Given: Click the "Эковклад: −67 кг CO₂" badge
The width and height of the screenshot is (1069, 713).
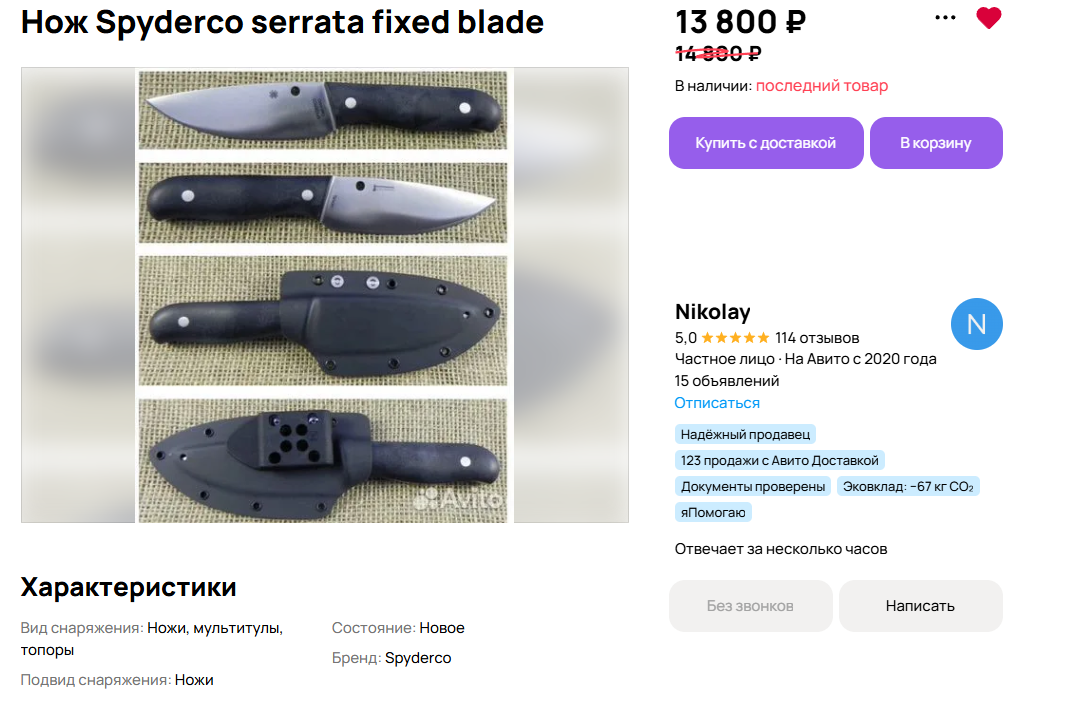Looking at the screenshot, I should pyautogui.click(x=908, y=486).
